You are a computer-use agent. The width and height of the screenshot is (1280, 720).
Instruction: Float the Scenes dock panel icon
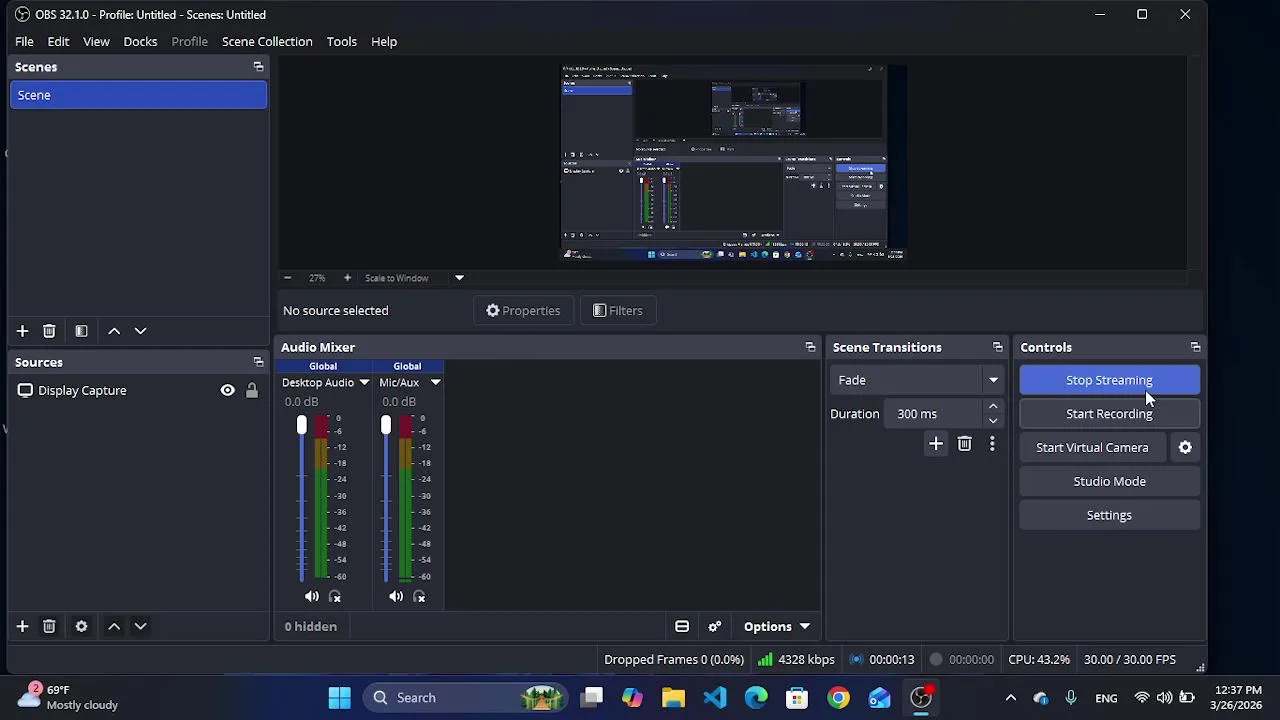point(258,67)
